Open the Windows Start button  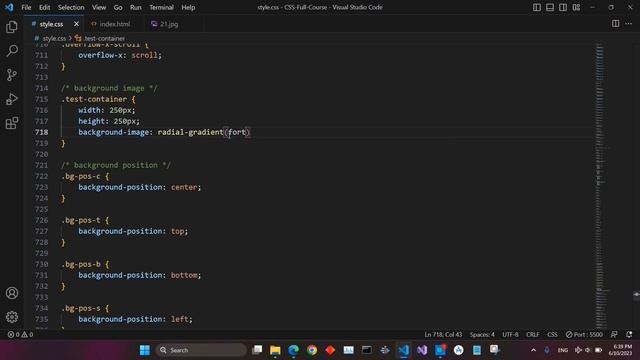(x=145, y=350)
